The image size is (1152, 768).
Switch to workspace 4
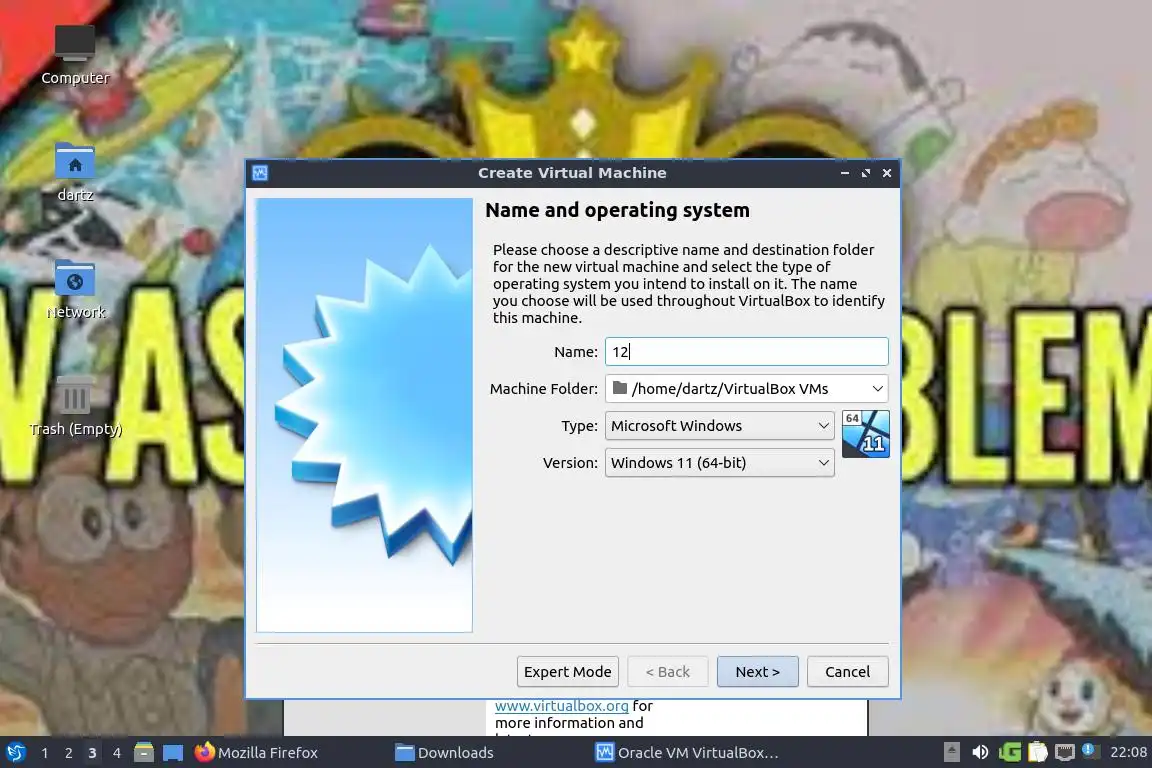pos(116,753)
